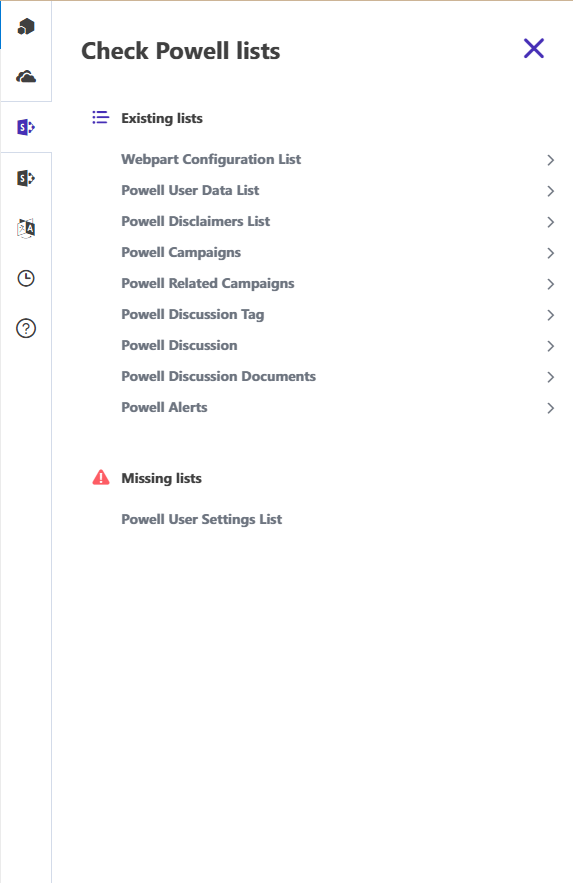Click the purple SharePoint sidebar icon
Screen dimensions: 573x883
pos(26,127)
